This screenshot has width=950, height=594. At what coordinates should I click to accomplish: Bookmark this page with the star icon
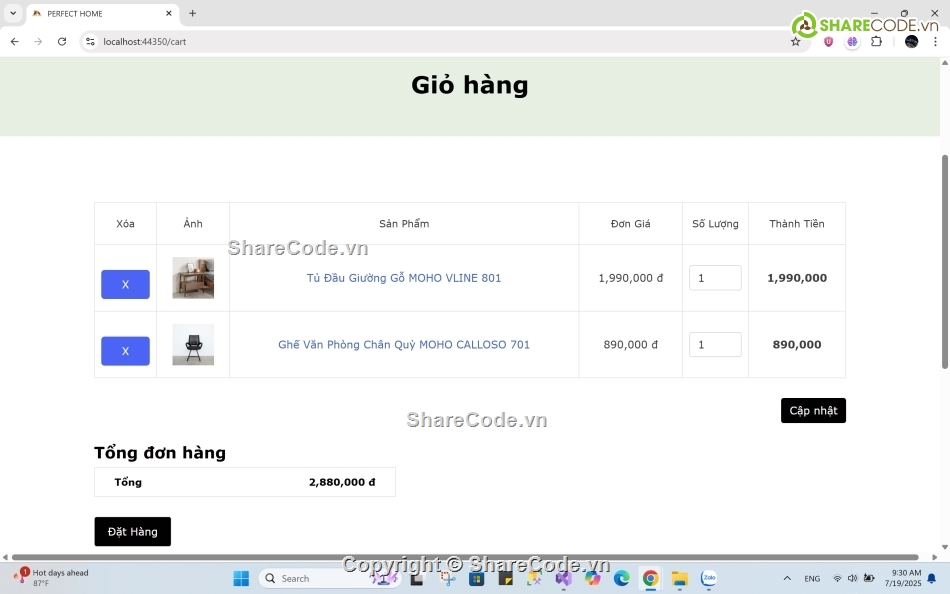point(796,42)
